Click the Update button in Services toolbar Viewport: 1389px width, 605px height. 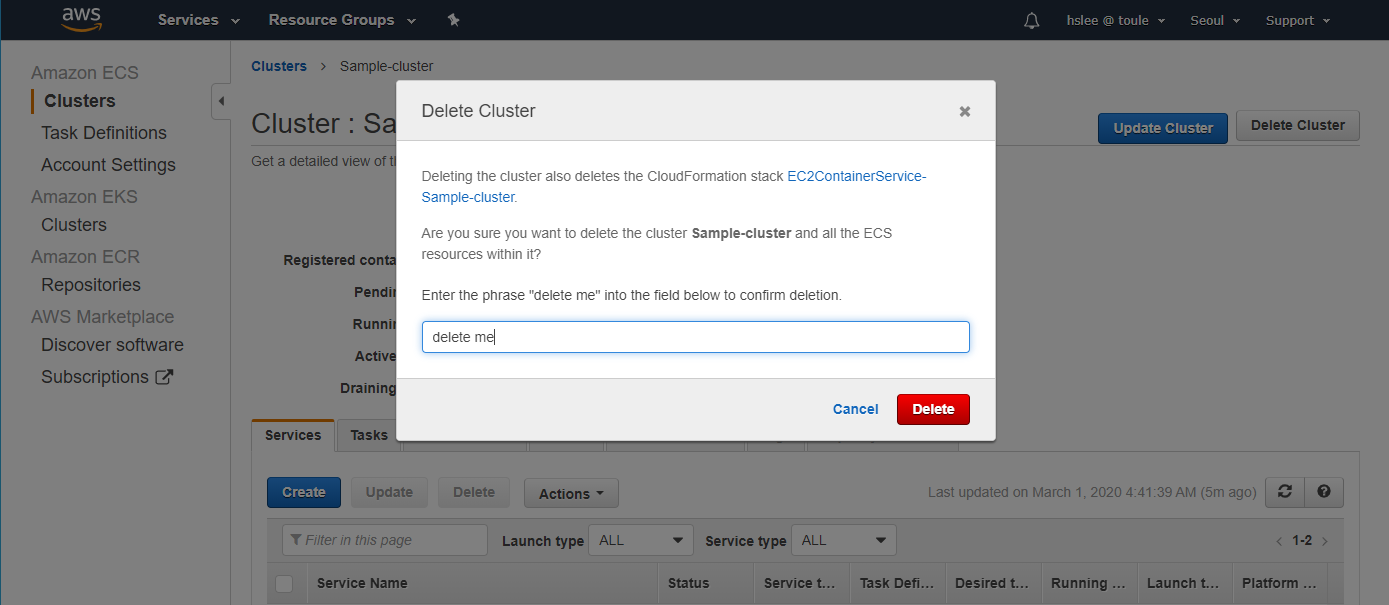click(389, 492)
